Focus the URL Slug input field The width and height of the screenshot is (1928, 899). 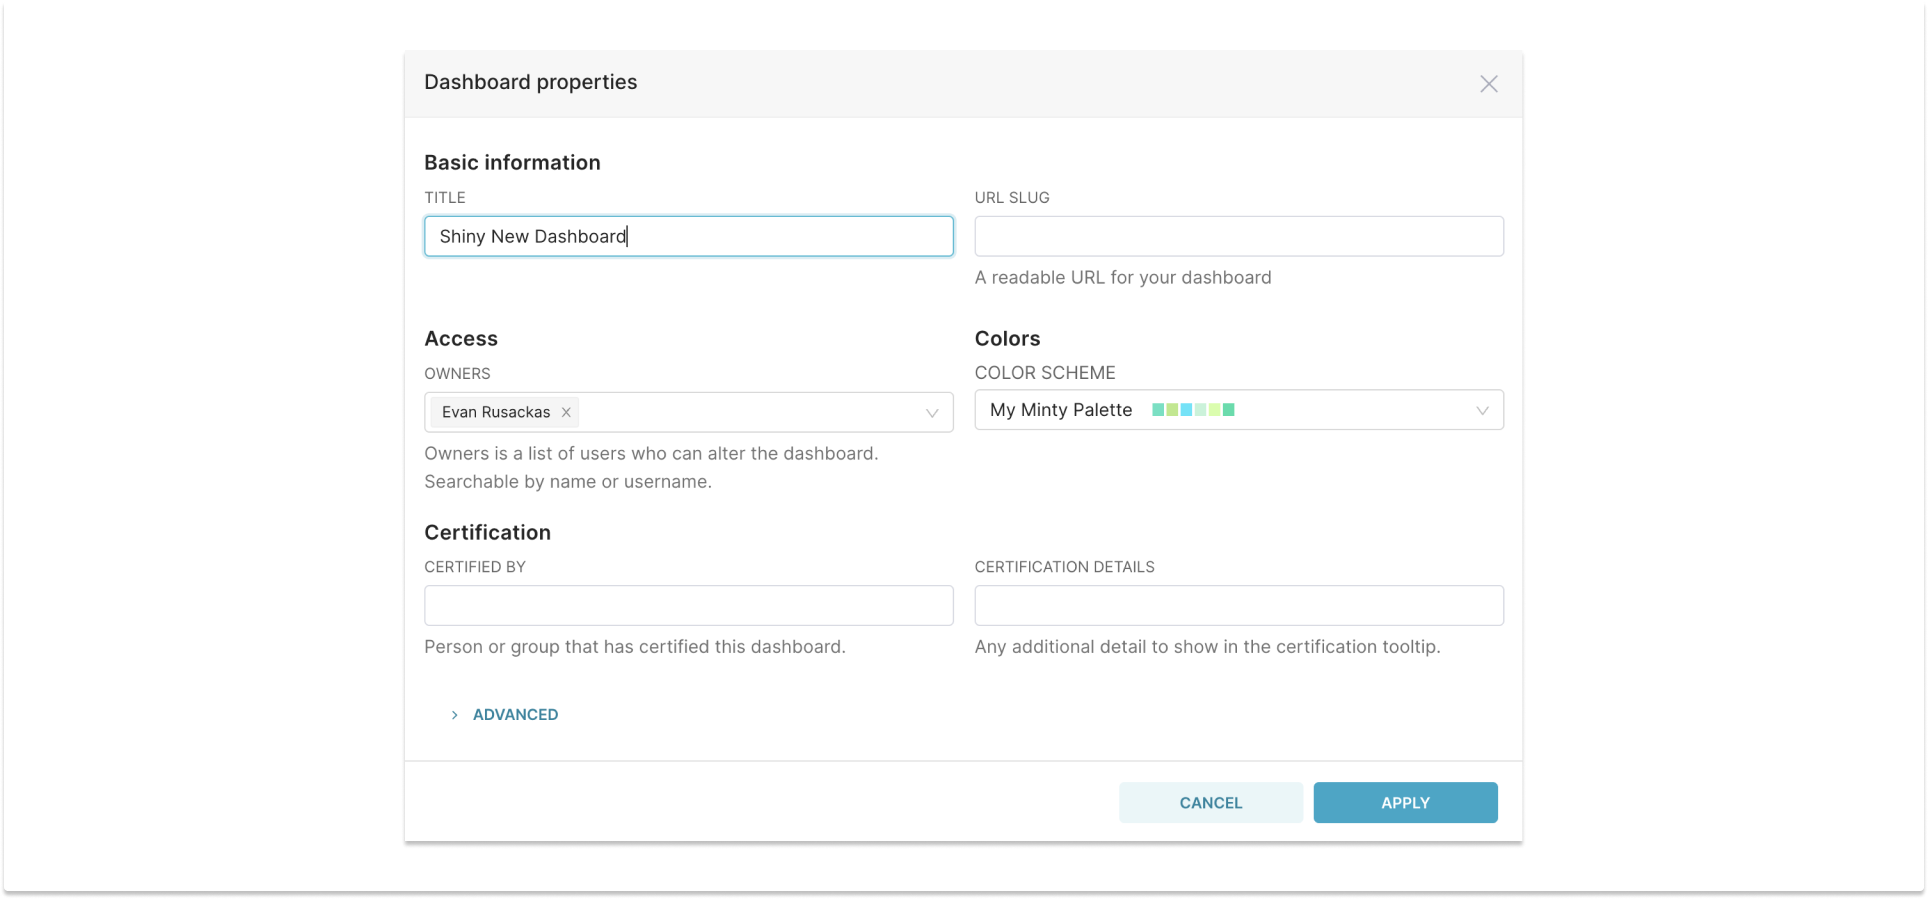(x=1238, y=236)
